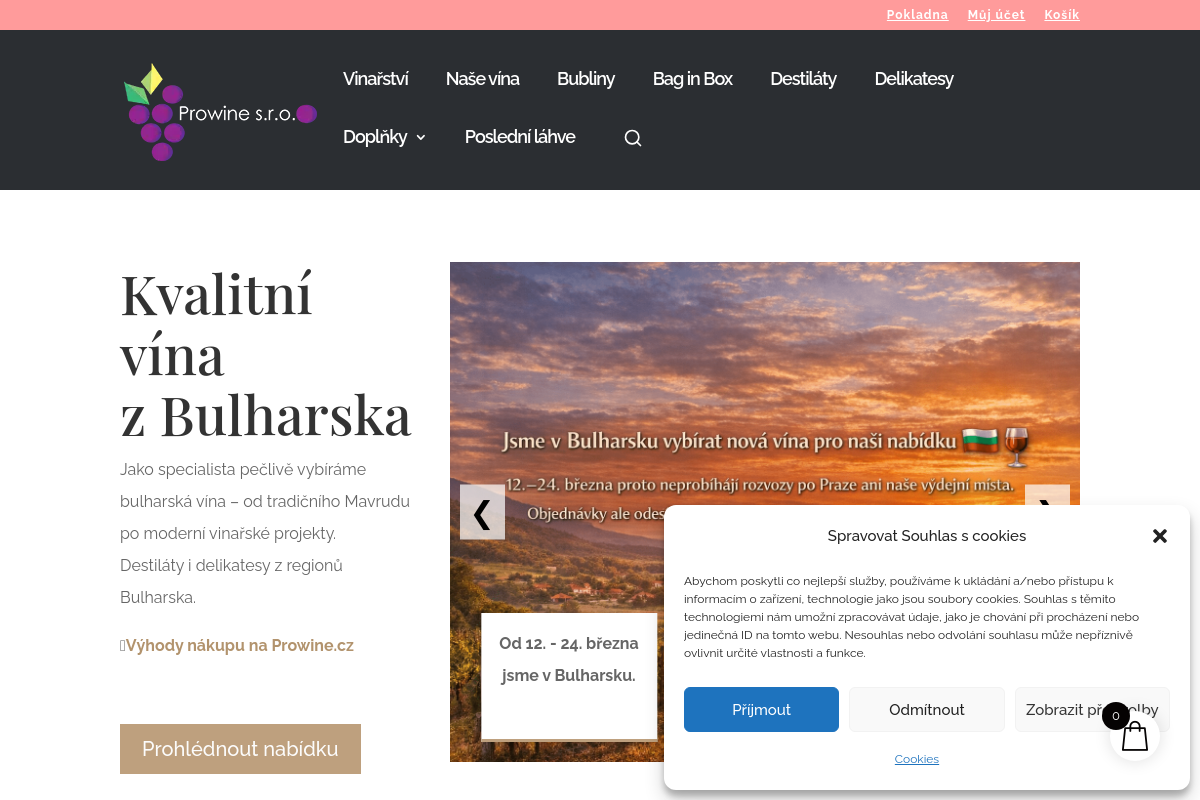
Task: Decline cookies via Odmítnout button
Action: [927, 710]
